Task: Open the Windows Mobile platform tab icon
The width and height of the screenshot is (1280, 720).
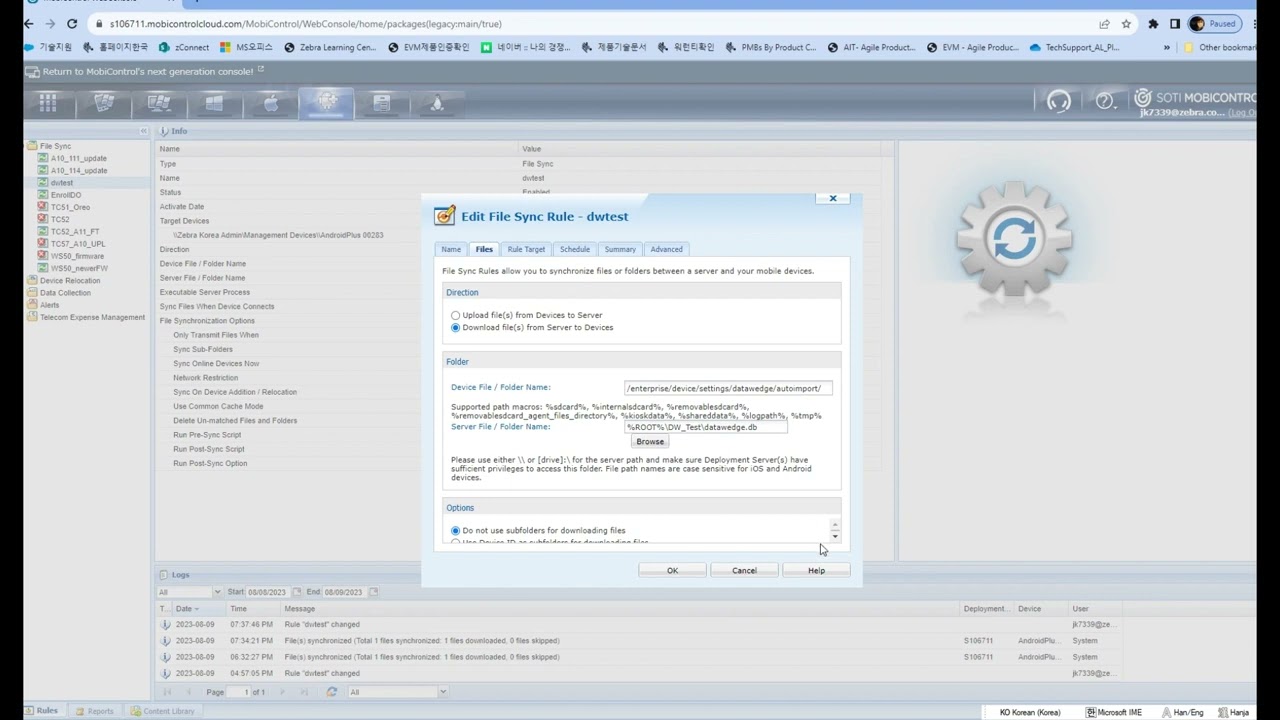Action: pos(104,102)
